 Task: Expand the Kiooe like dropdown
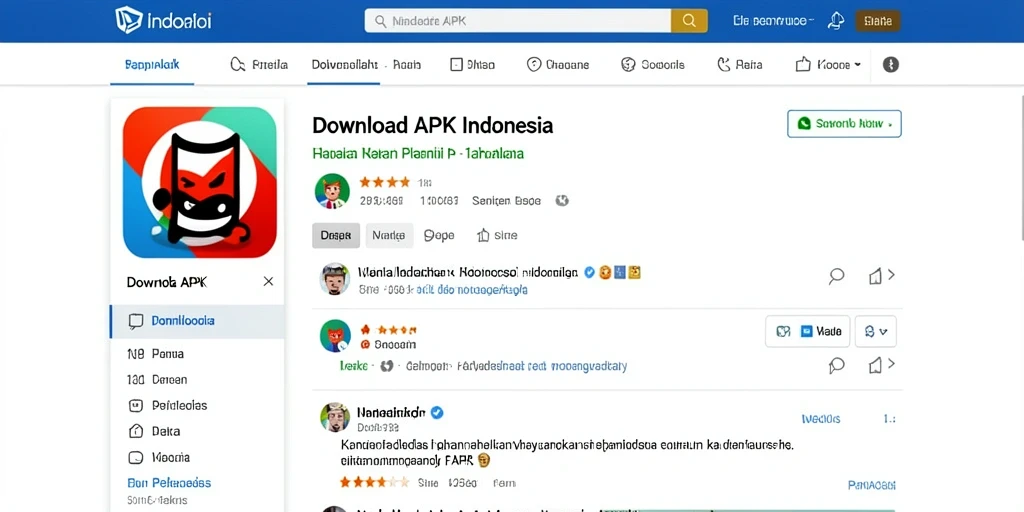coord(828,65)
